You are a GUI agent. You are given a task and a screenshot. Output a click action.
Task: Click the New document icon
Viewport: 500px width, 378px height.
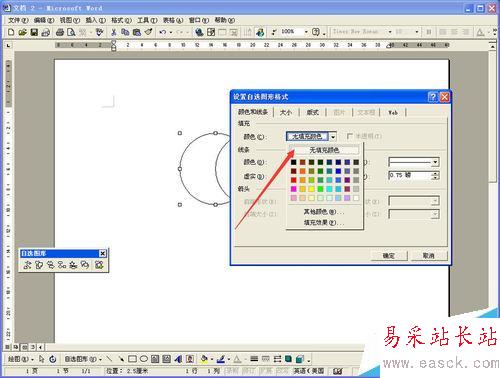11,32
